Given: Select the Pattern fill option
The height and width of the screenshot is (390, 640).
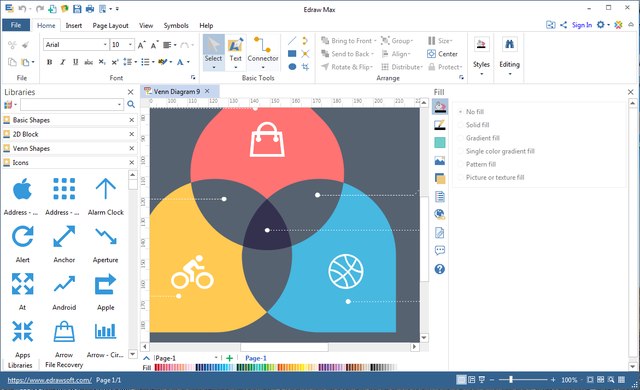Looking at the screenshot, I should (480, 164).
